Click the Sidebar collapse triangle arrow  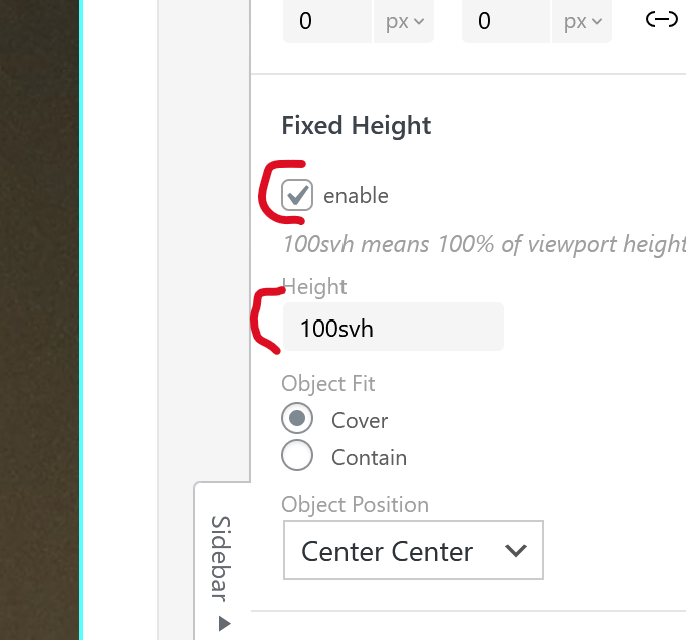click(224, 624)
